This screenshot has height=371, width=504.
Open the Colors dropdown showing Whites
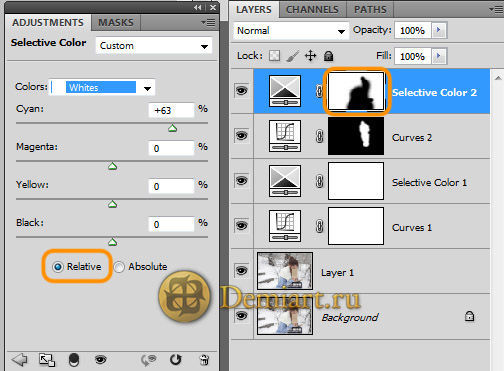tap(102, 88)
